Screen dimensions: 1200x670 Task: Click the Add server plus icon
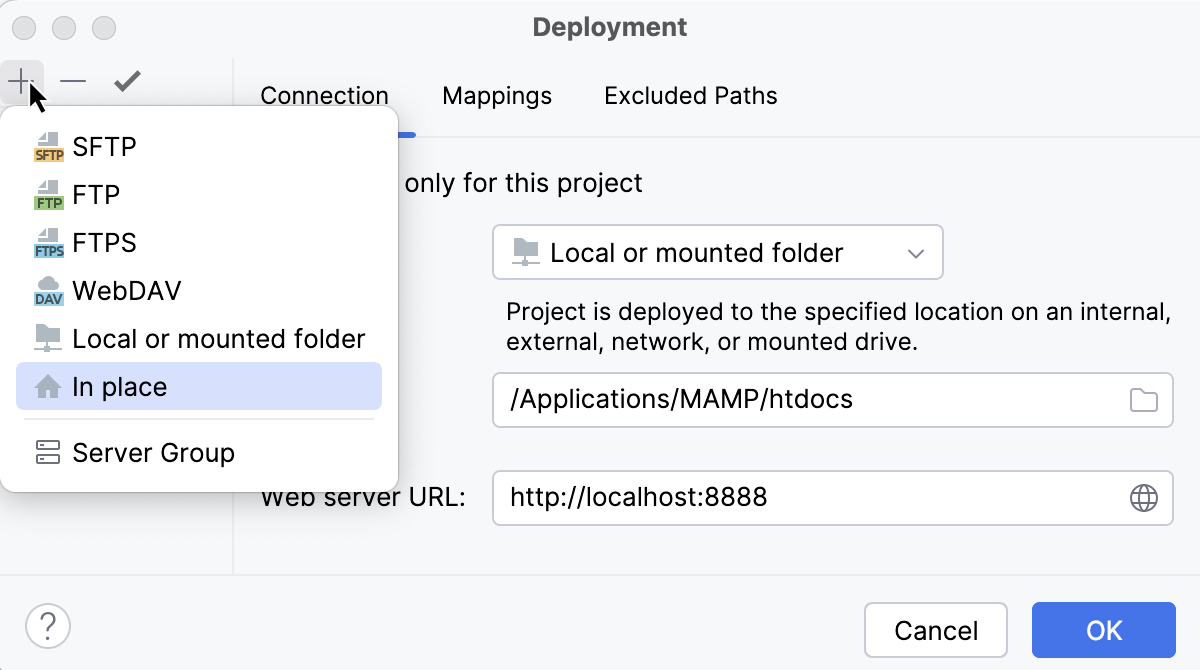22,80
